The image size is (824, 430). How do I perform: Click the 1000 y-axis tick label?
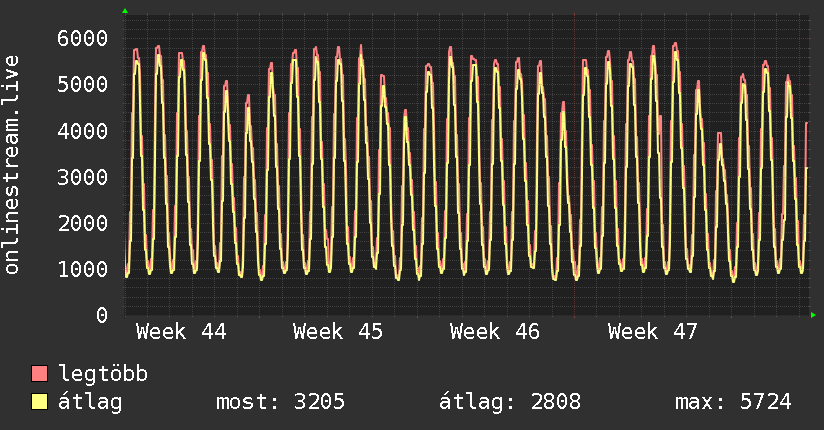[81, 270]
